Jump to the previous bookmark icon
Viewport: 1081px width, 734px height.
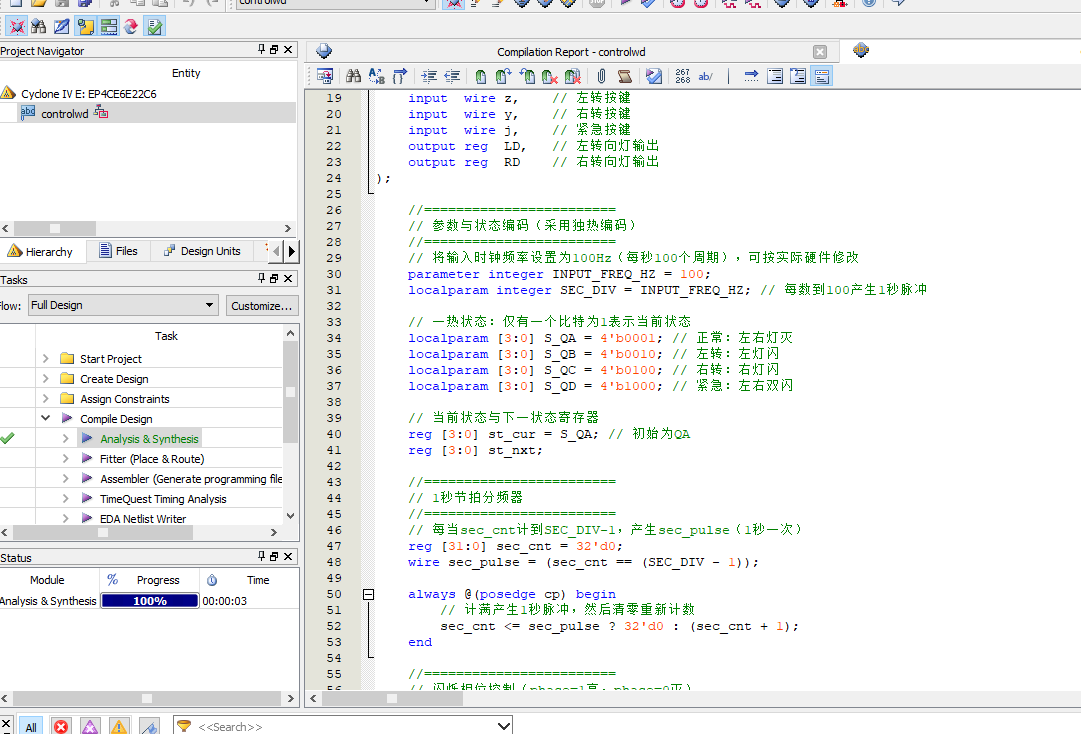pos(527,76)
